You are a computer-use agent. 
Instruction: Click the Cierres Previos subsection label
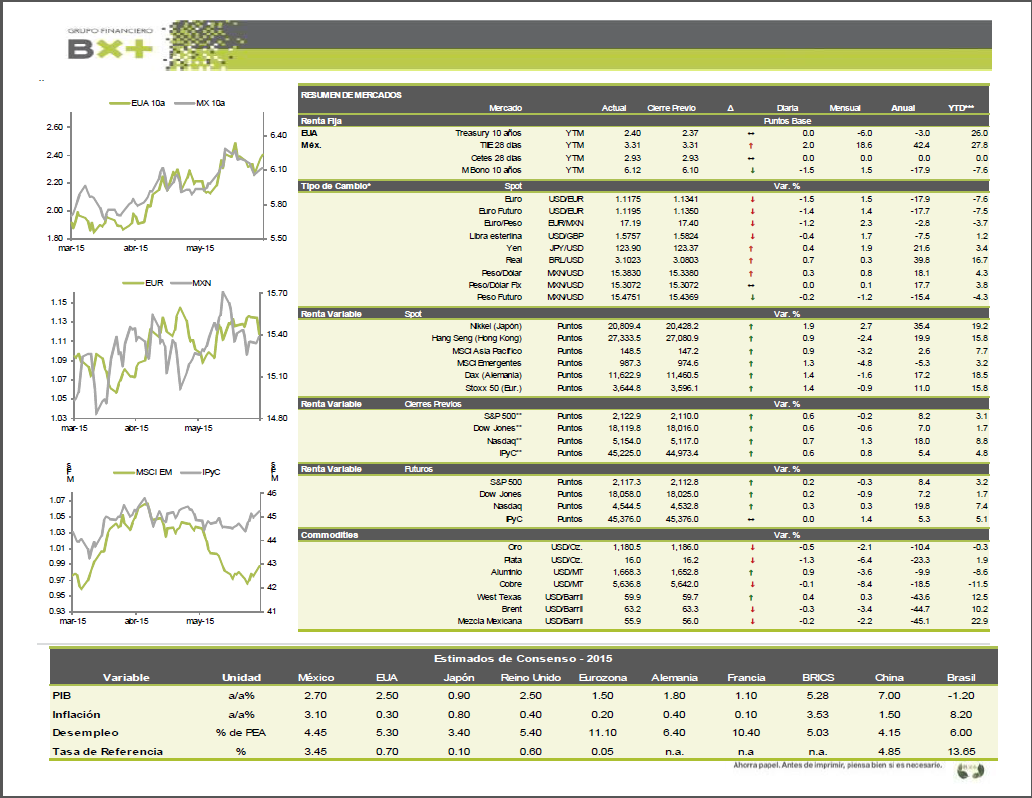point(432,404)
